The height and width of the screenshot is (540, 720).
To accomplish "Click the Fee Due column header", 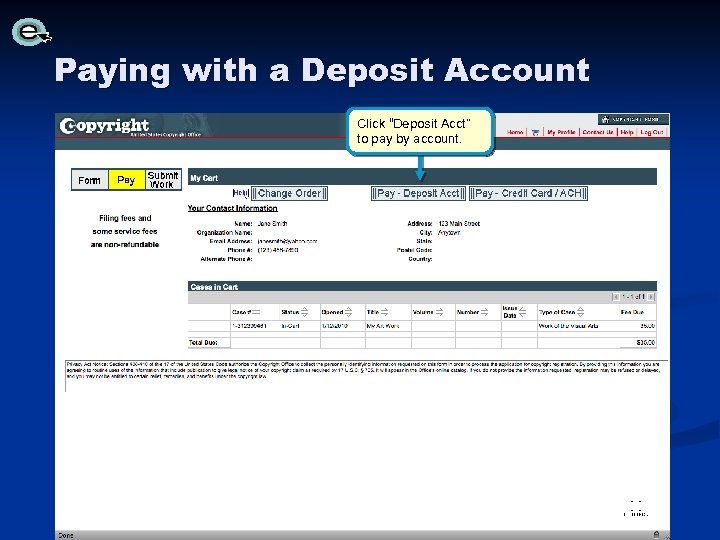I will click(632, 312).
